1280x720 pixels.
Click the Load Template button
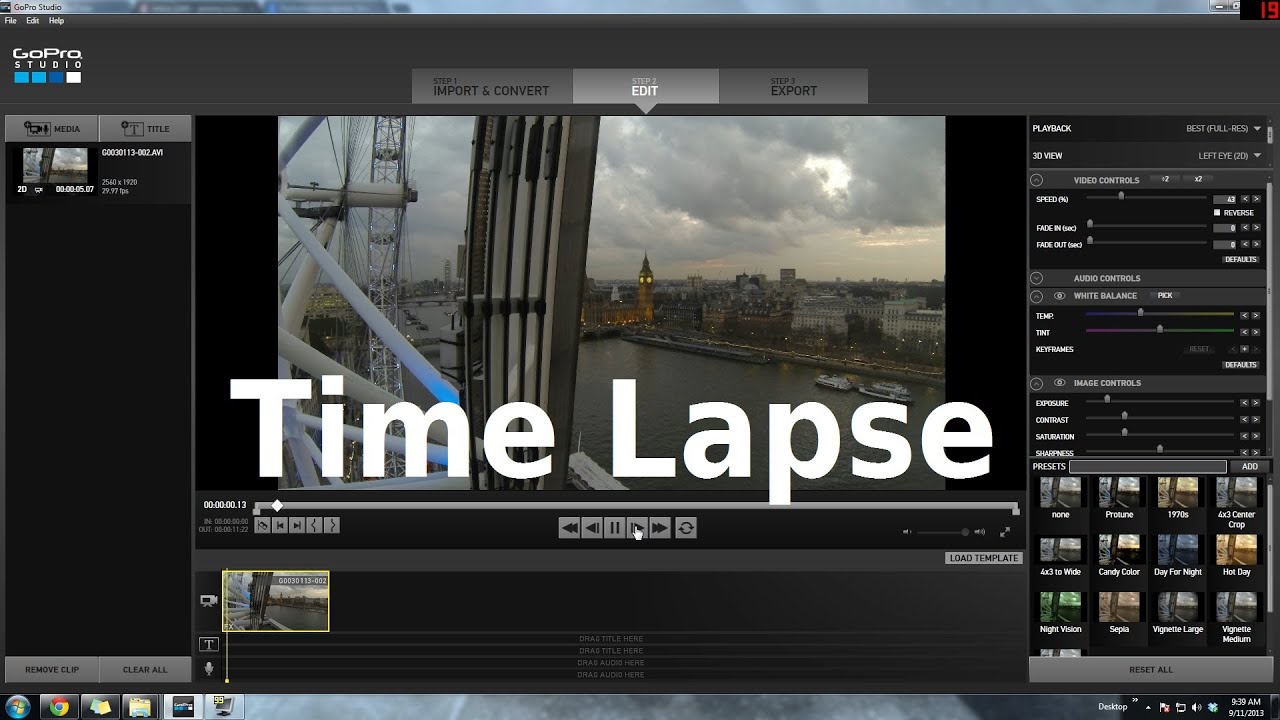pos(984,558)
